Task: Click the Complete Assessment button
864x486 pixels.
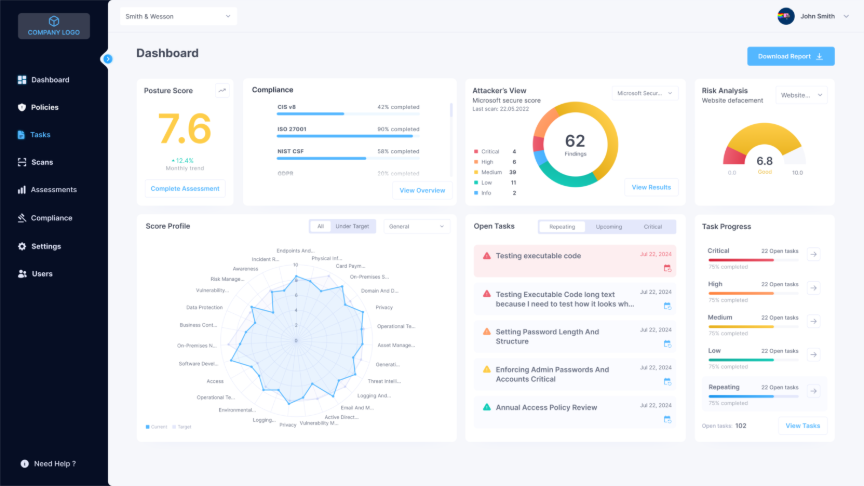Action: (x=184, y=188)
